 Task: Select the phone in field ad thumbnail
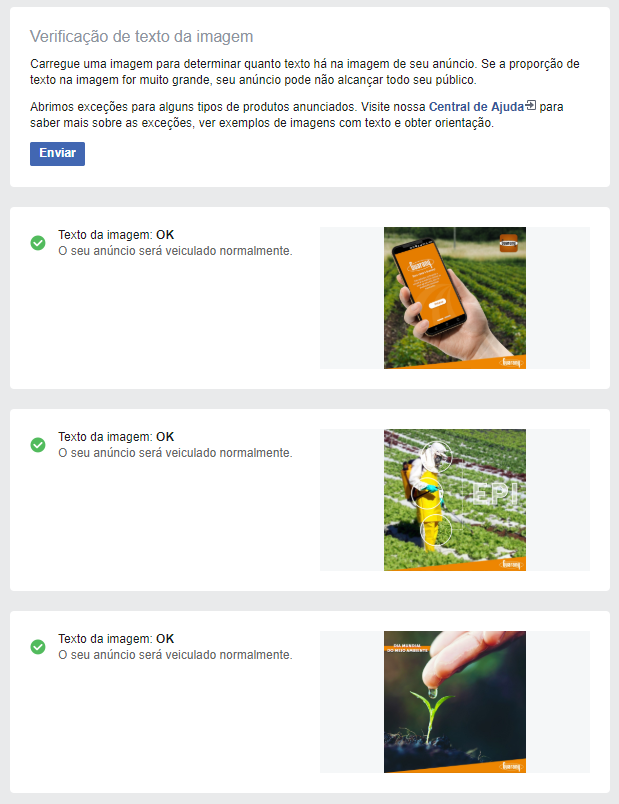[x=455, y=298]
